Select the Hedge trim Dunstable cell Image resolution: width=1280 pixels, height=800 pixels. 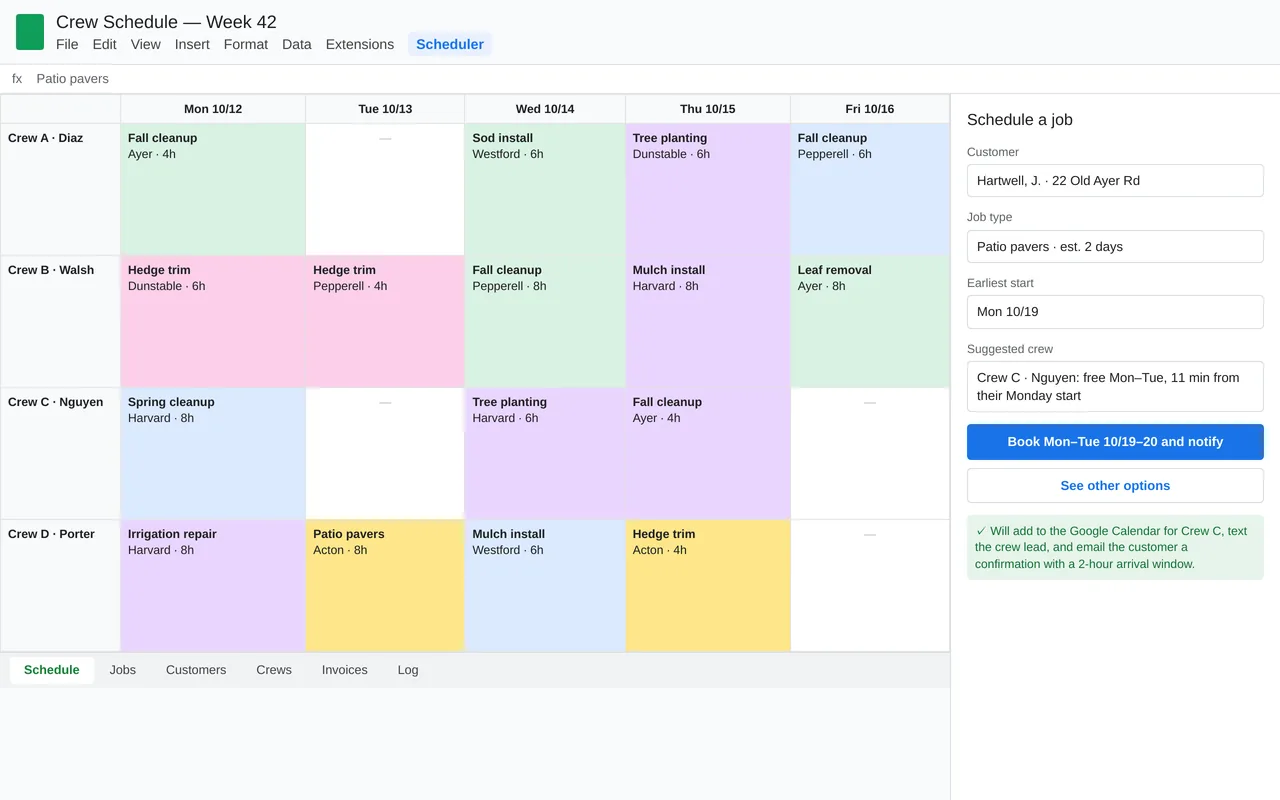click(213, 322)
